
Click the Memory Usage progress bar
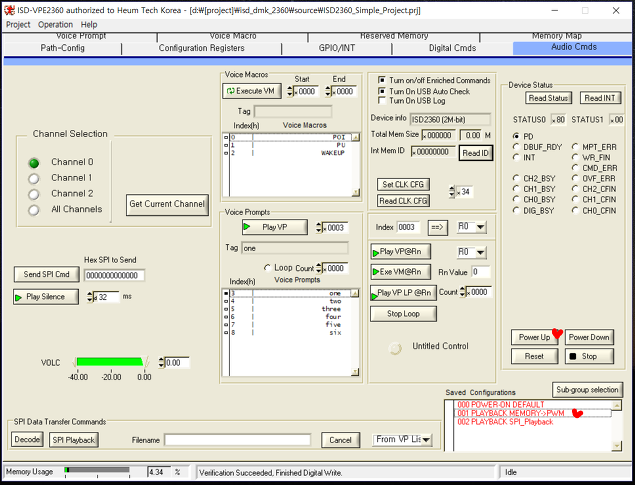(97, 470)
